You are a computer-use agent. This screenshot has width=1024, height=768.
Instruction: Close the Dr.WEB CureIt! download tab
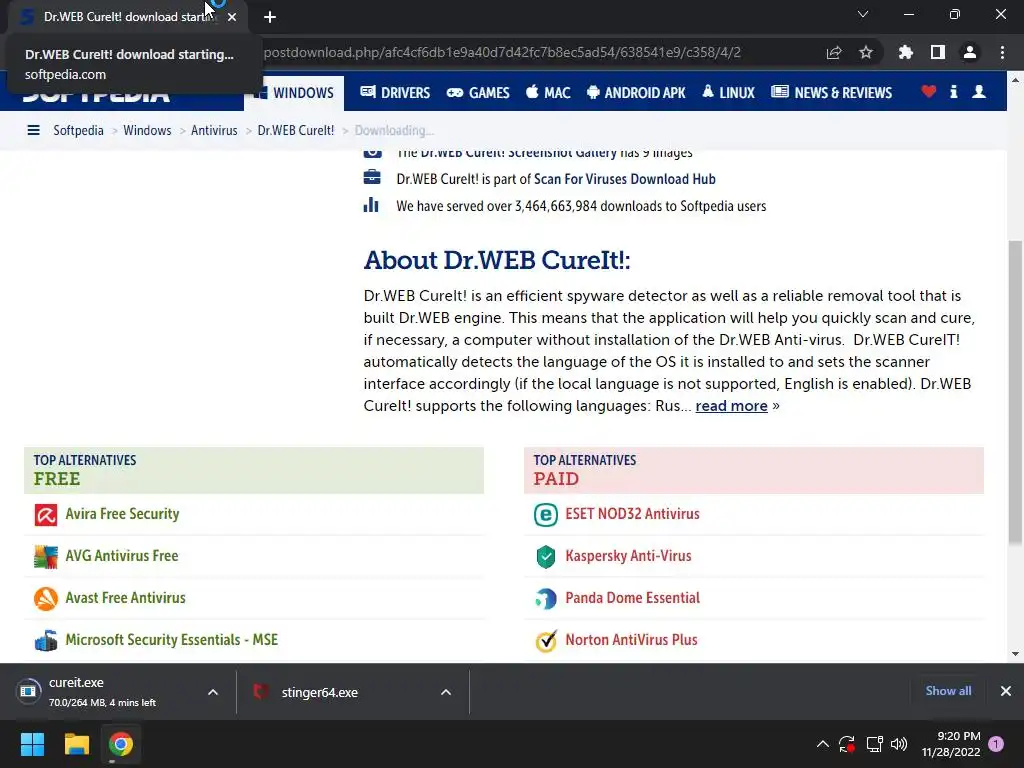click(x=232, y=17)
